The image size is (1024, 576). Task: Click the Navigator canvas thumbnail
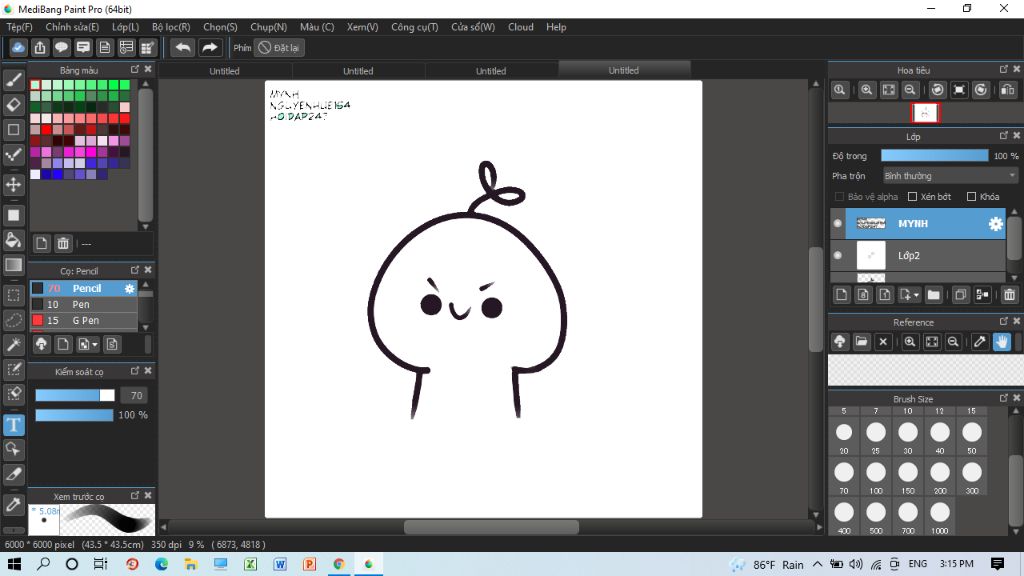(x=925, y=113)
